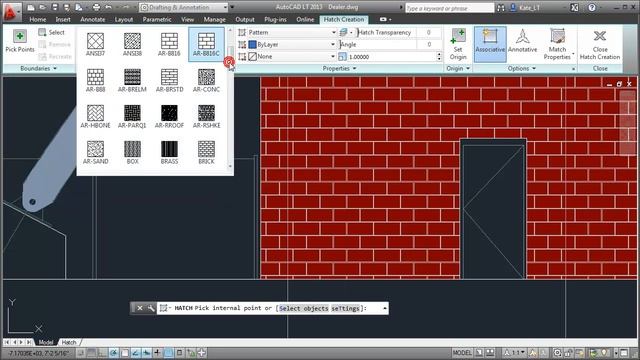Select the highlighted AR-B816C pattern

coord(206,44)
